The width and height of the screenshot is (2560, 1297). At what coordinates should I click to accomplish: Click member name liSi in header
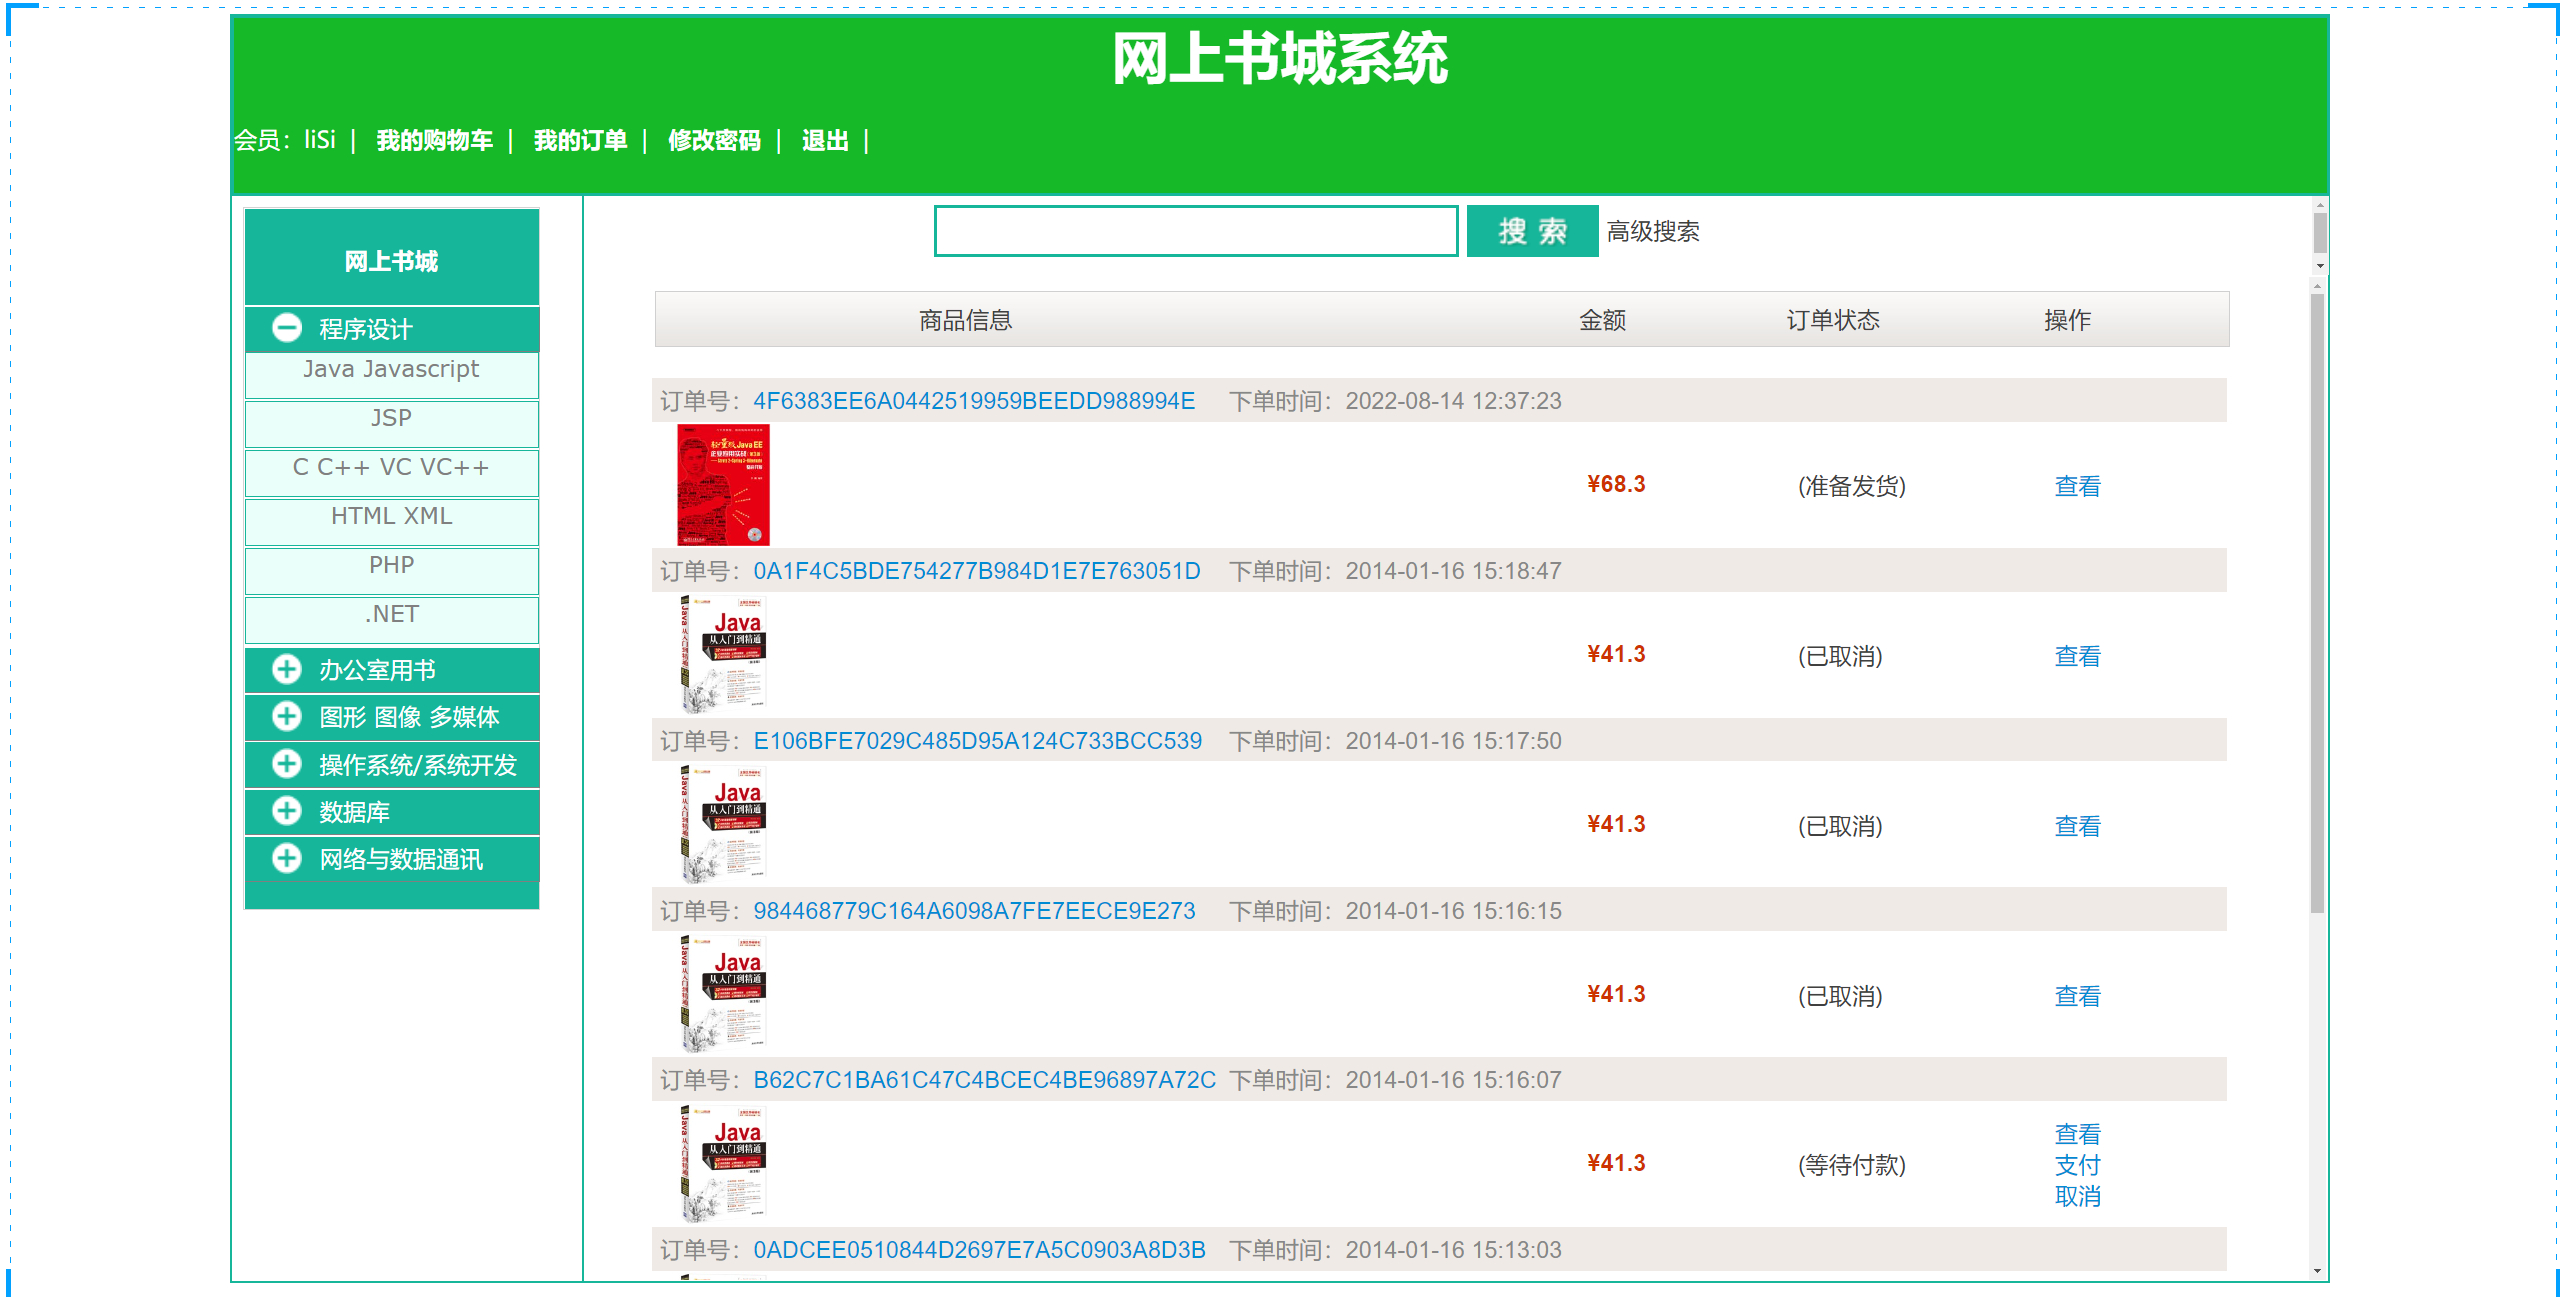point(320,139)
